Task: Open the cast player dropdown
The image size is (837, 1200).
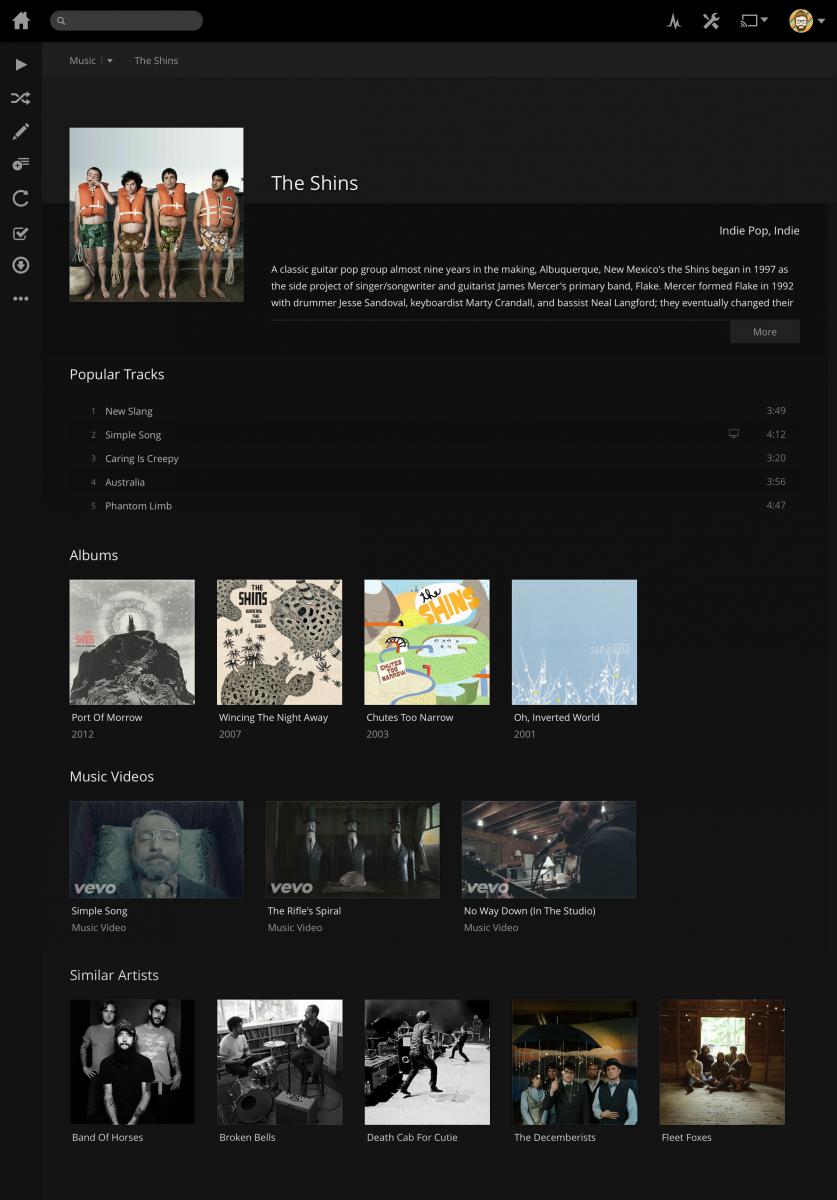Action: [754, 20]
